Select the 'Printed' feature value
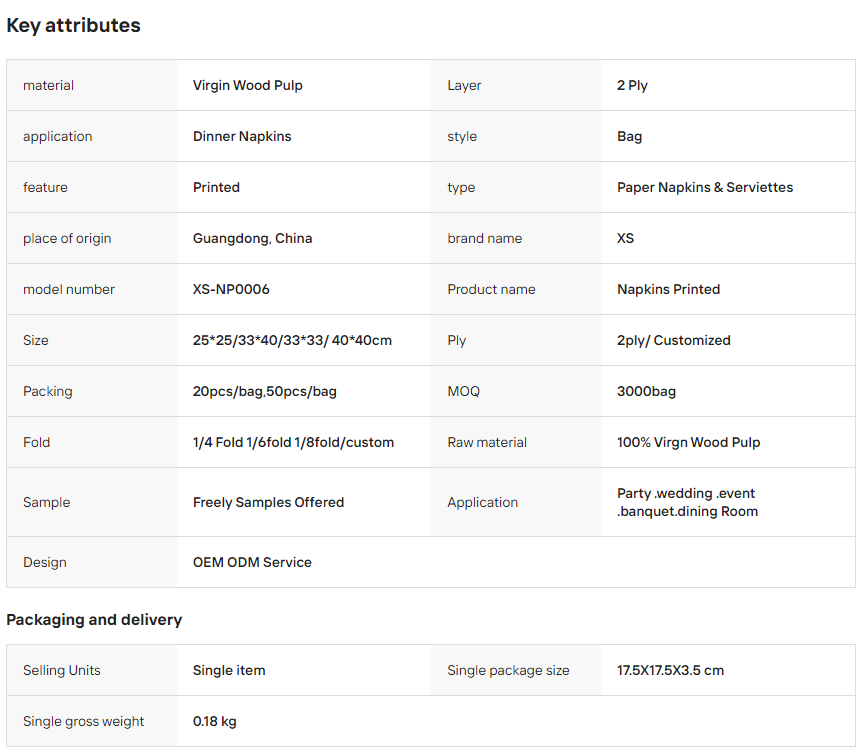861x750 pixels. coord(216,187)
